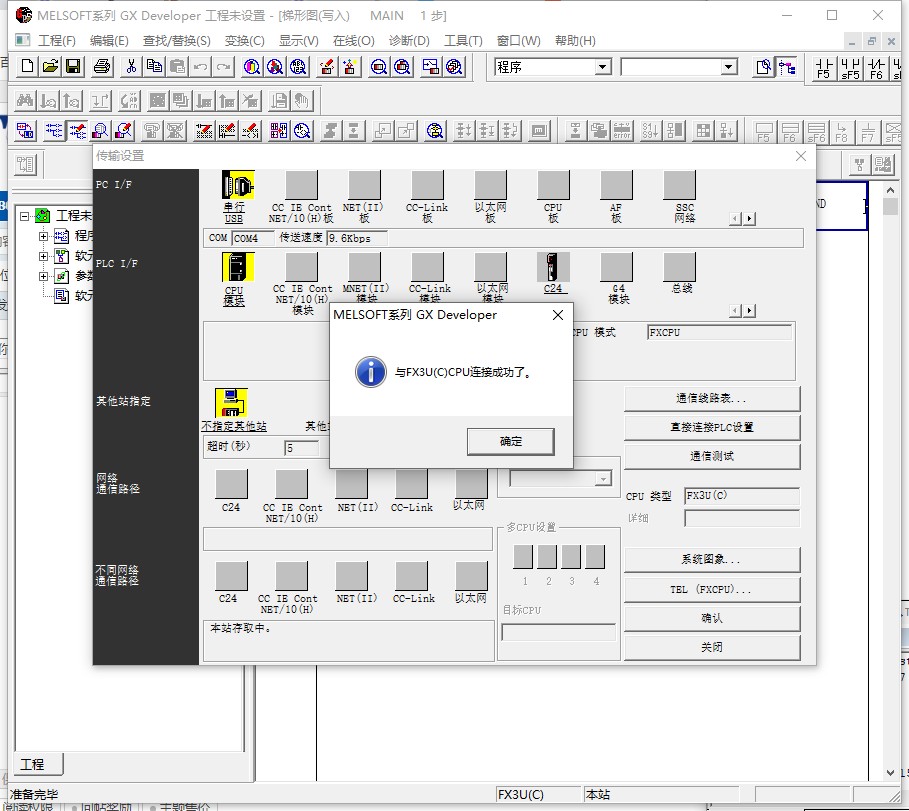Open the 工程(F) menu
Image resolution: width=909 pixels, height=811 pixels.
(57, 41)
